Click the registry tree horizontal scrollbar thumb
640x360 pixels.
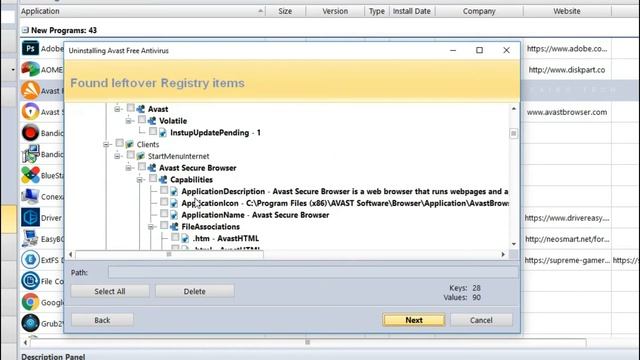coord(169,254)
